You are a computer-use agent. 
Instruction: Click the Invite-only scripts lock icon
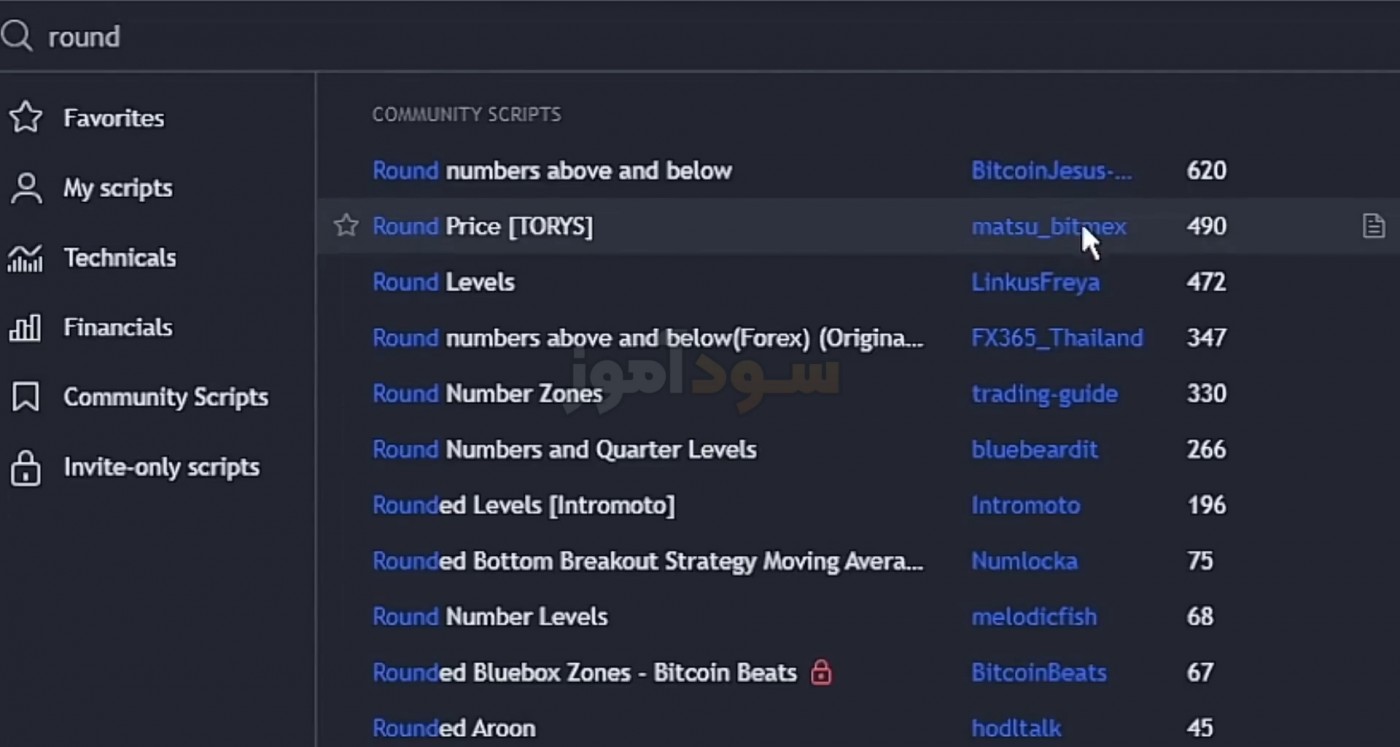(25, 467)
